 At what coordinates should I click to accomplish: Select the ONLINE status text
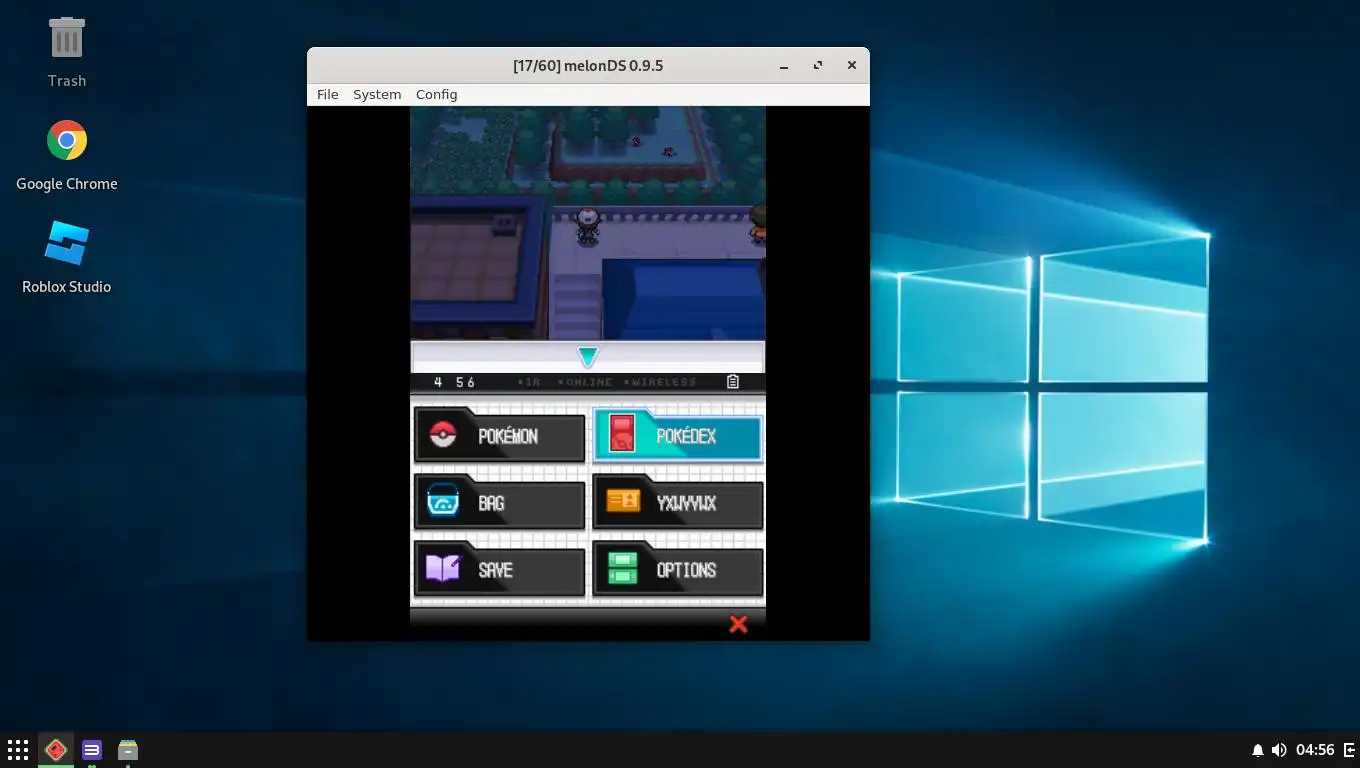pos(585,382)
